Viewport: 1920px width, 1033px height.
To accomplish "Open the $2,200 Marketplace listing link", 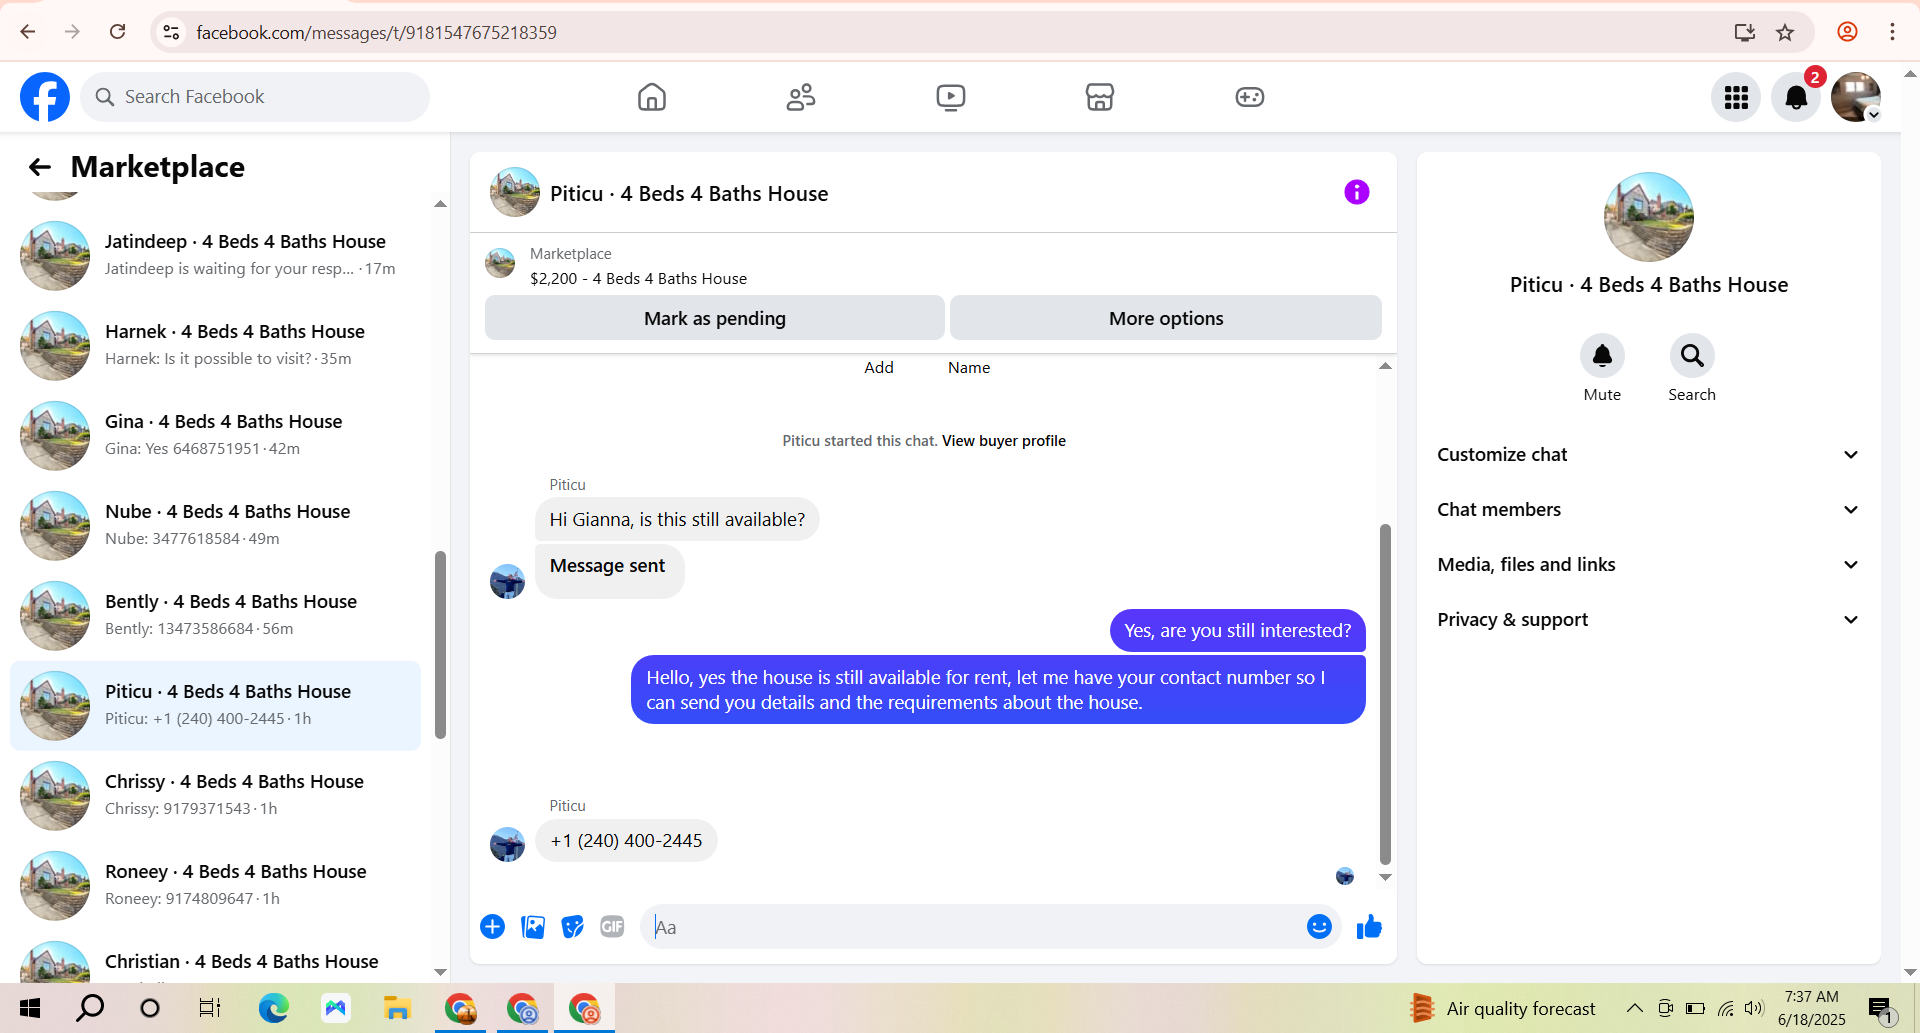I will 638,279.
